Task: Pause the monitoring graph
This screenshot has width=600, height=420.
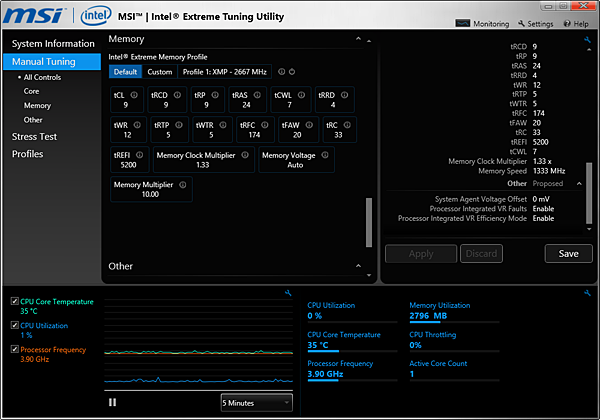Action: 112,402
